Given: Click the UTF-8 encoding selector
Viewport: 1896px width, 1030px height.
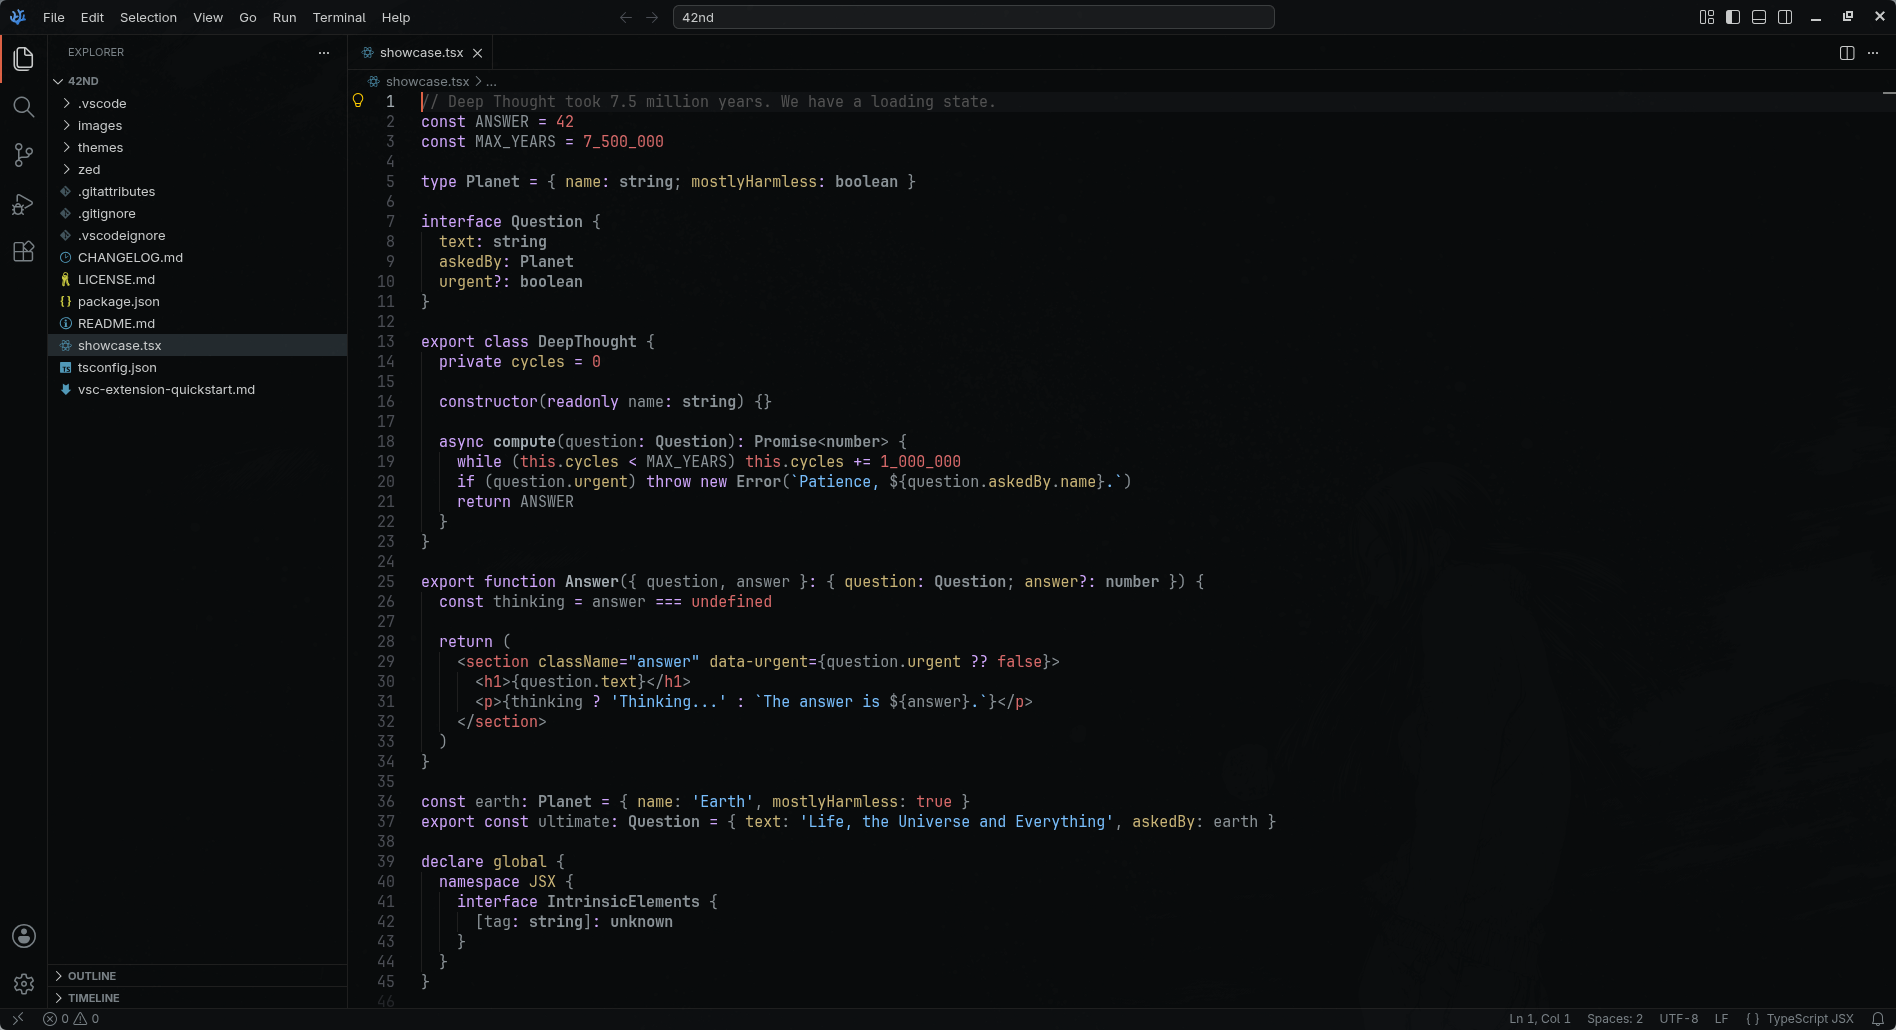Looking at the screenshot, I should click(1679, 1019).
